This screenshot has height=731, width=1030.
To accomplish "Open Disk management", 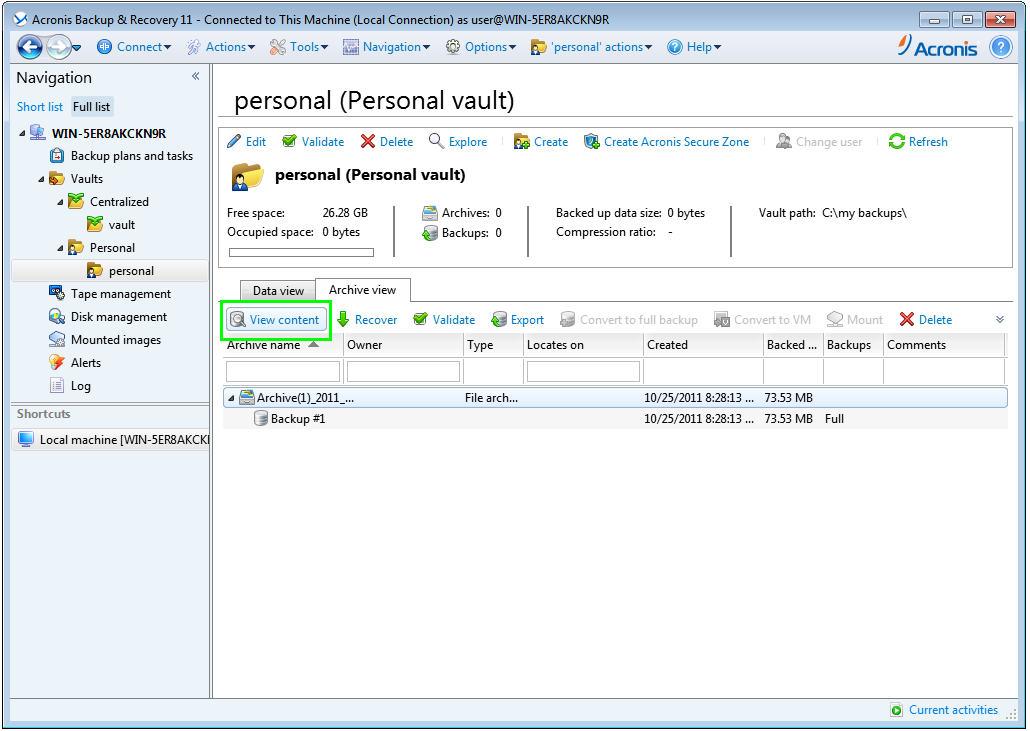I will click(108, 317).
